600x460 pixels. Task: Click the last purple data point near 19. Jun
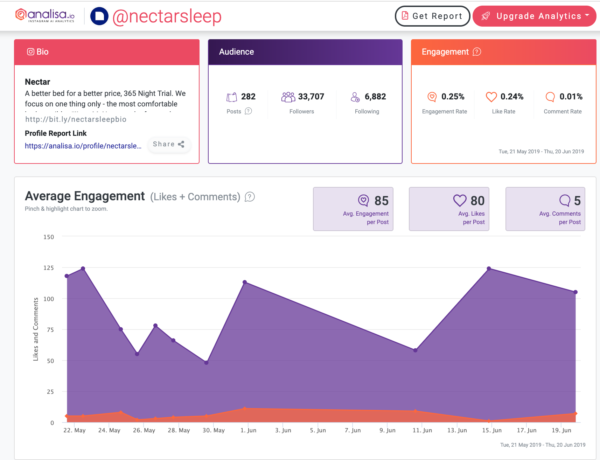(576, 292)
